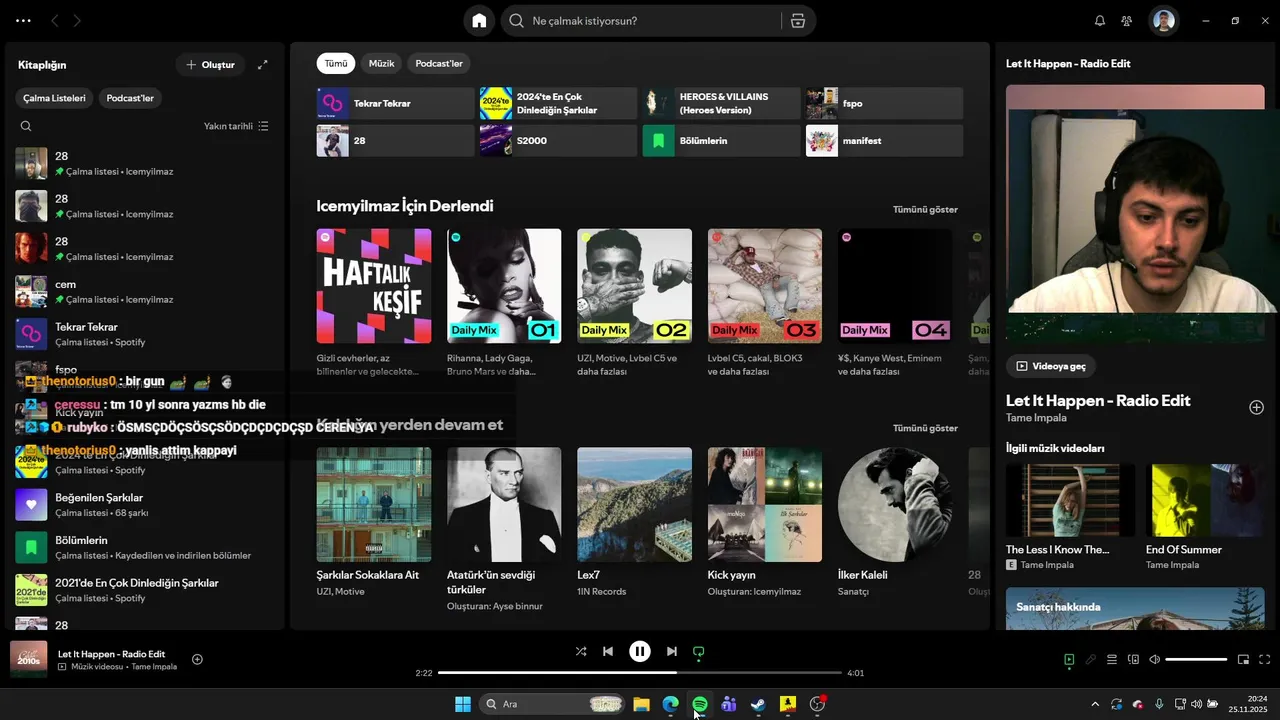Open the lyrics microphone icon
Image resolution: width=1280 pixels, height=720 pixels.
[1091, 659]
